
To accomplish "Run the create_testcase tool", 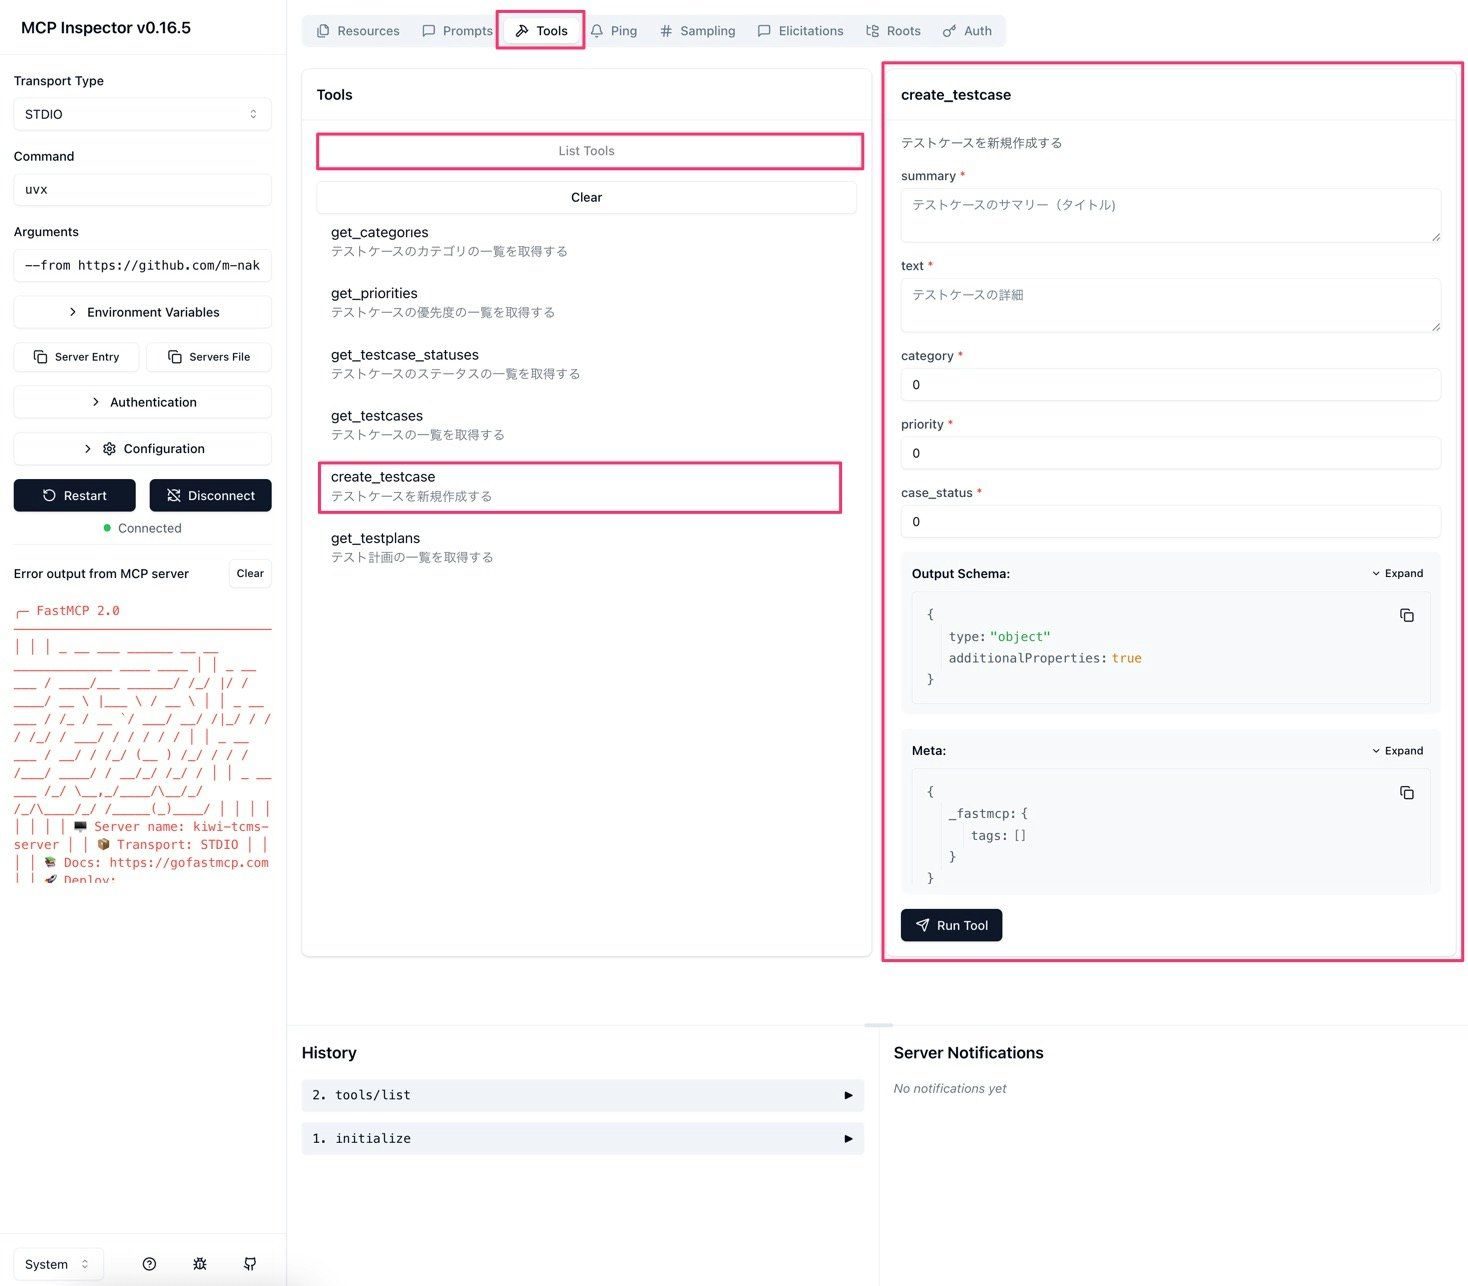I will pos(951,925).
